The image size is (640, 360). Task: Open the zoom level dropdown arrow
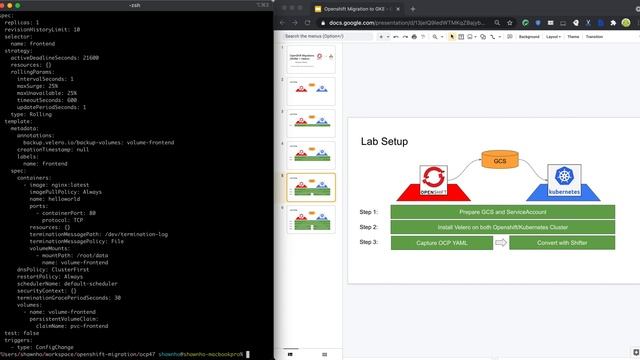tap(442, 37)
